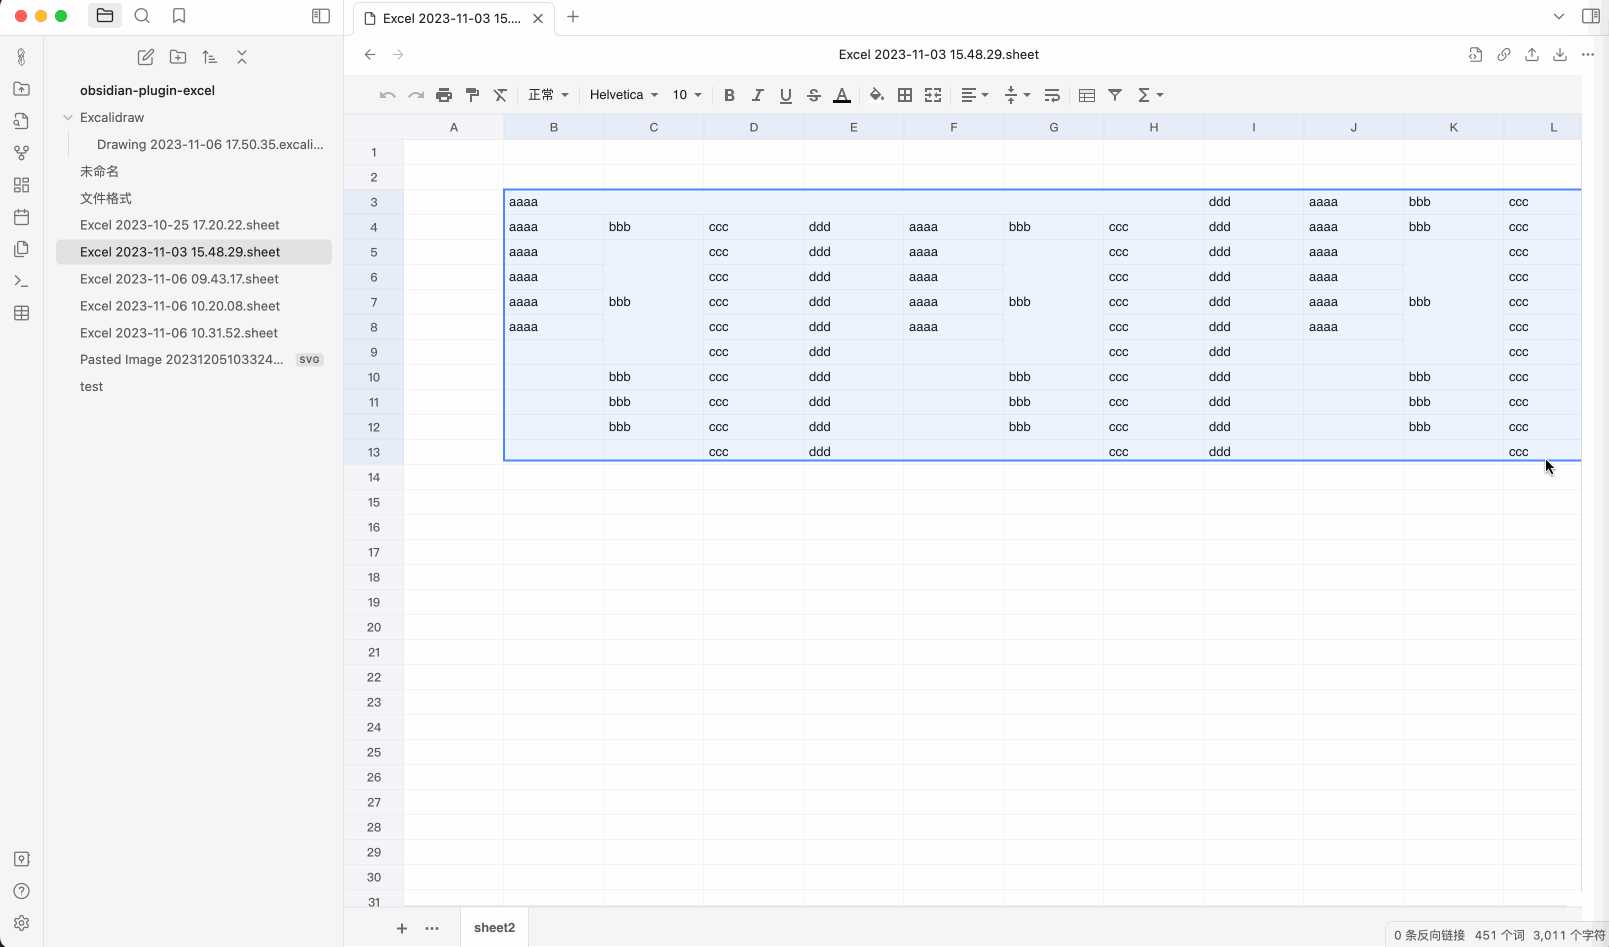Open the cell fill color picker

click(877, 95)
